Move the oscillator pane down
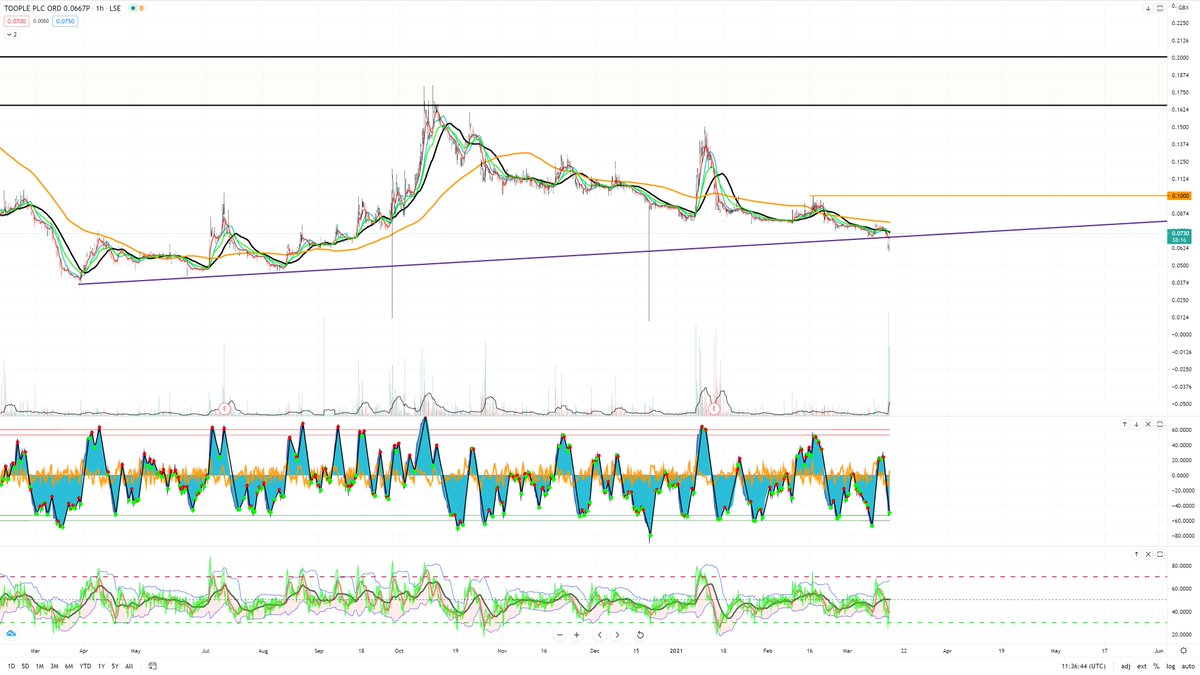The height and width of the screenshot is (675, 1200). tap(1136, 424)
